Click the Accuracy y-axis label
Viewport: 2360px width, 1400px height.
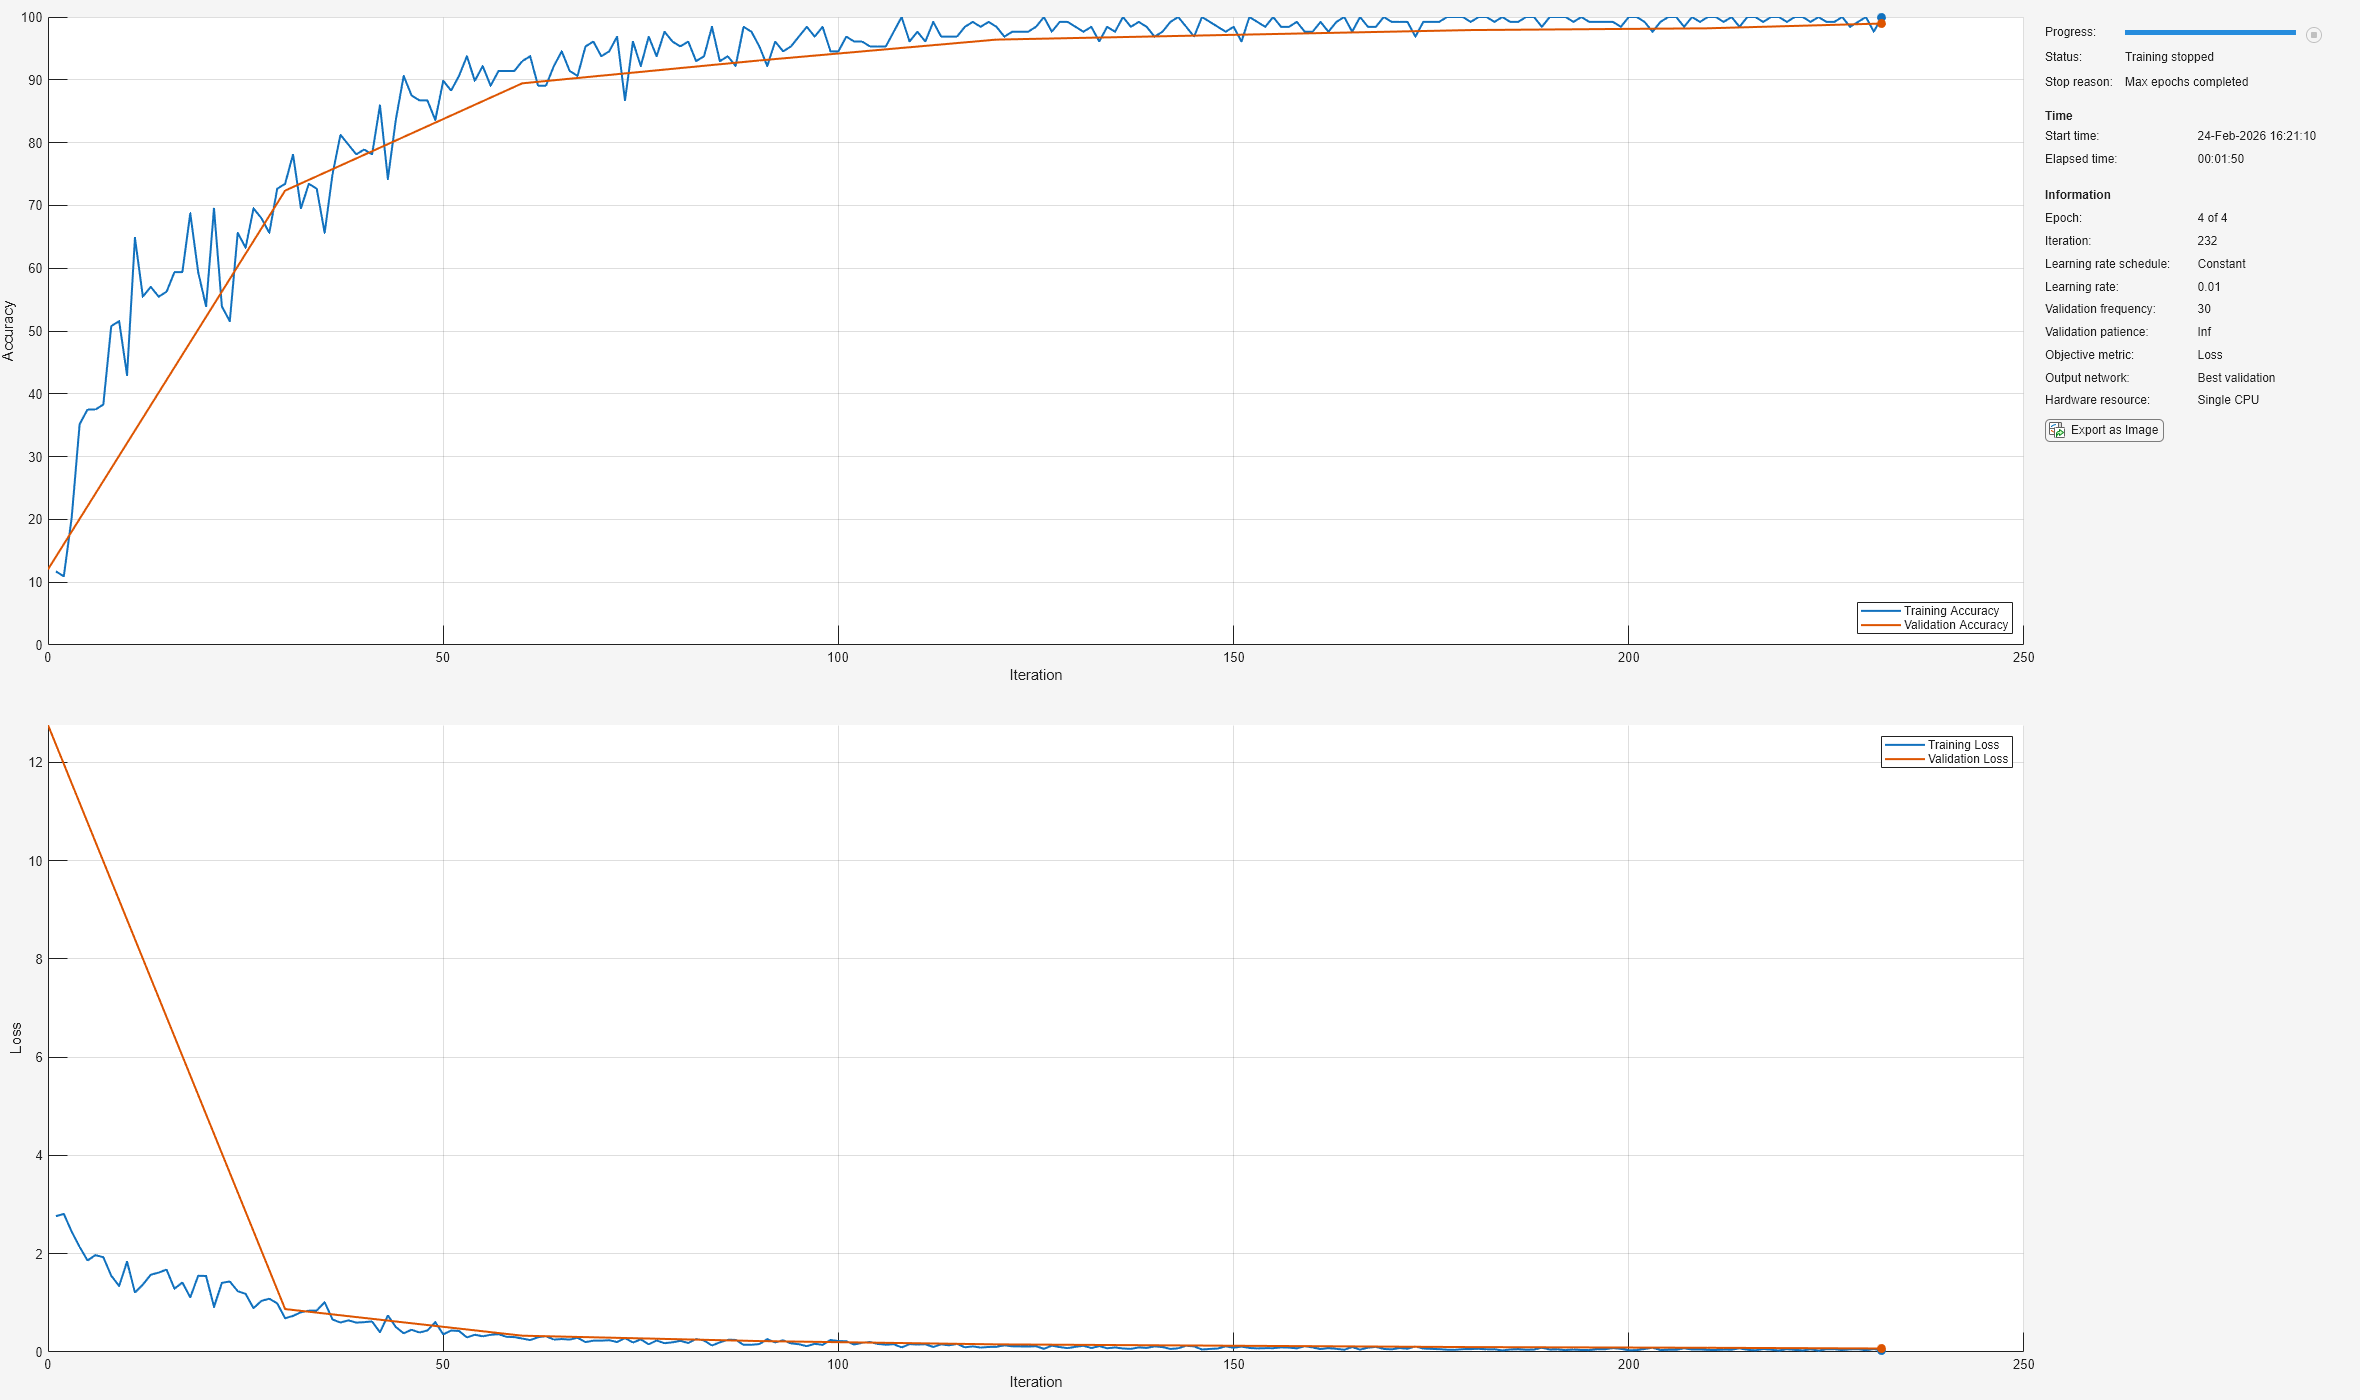click(x=9, y=331)
